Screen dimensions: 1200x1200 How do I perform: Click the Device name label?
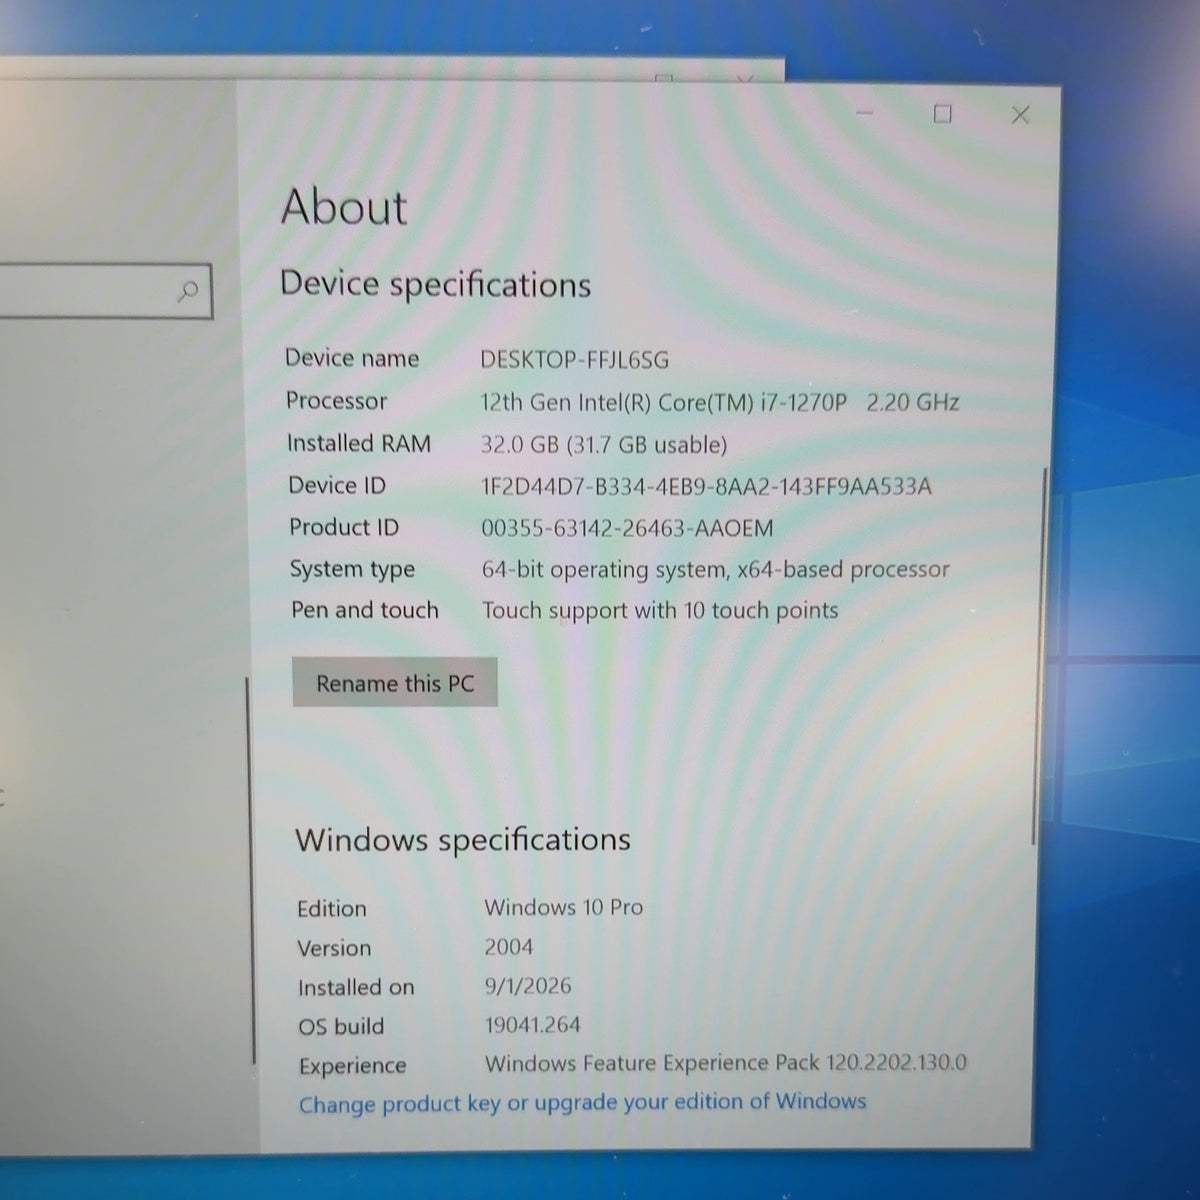352,358
